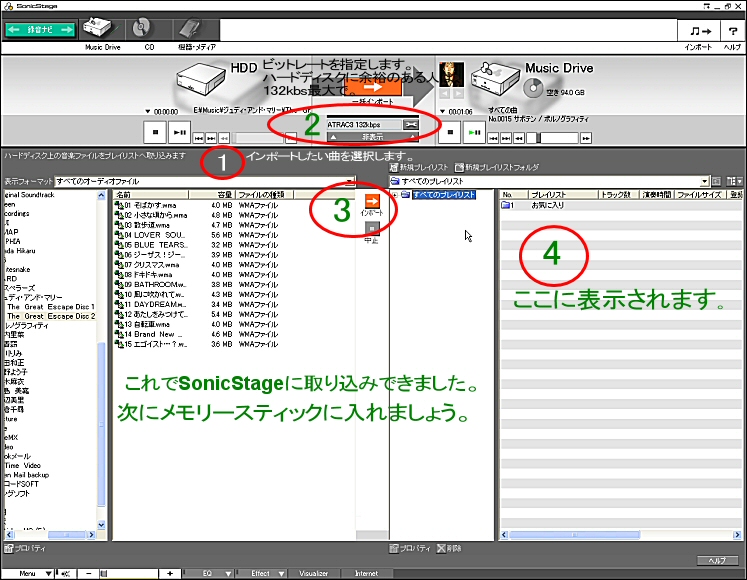Viewport: 747px width, 580px height.
Task: Switch to the Visualizer tab
Action: tap(314, 573)
